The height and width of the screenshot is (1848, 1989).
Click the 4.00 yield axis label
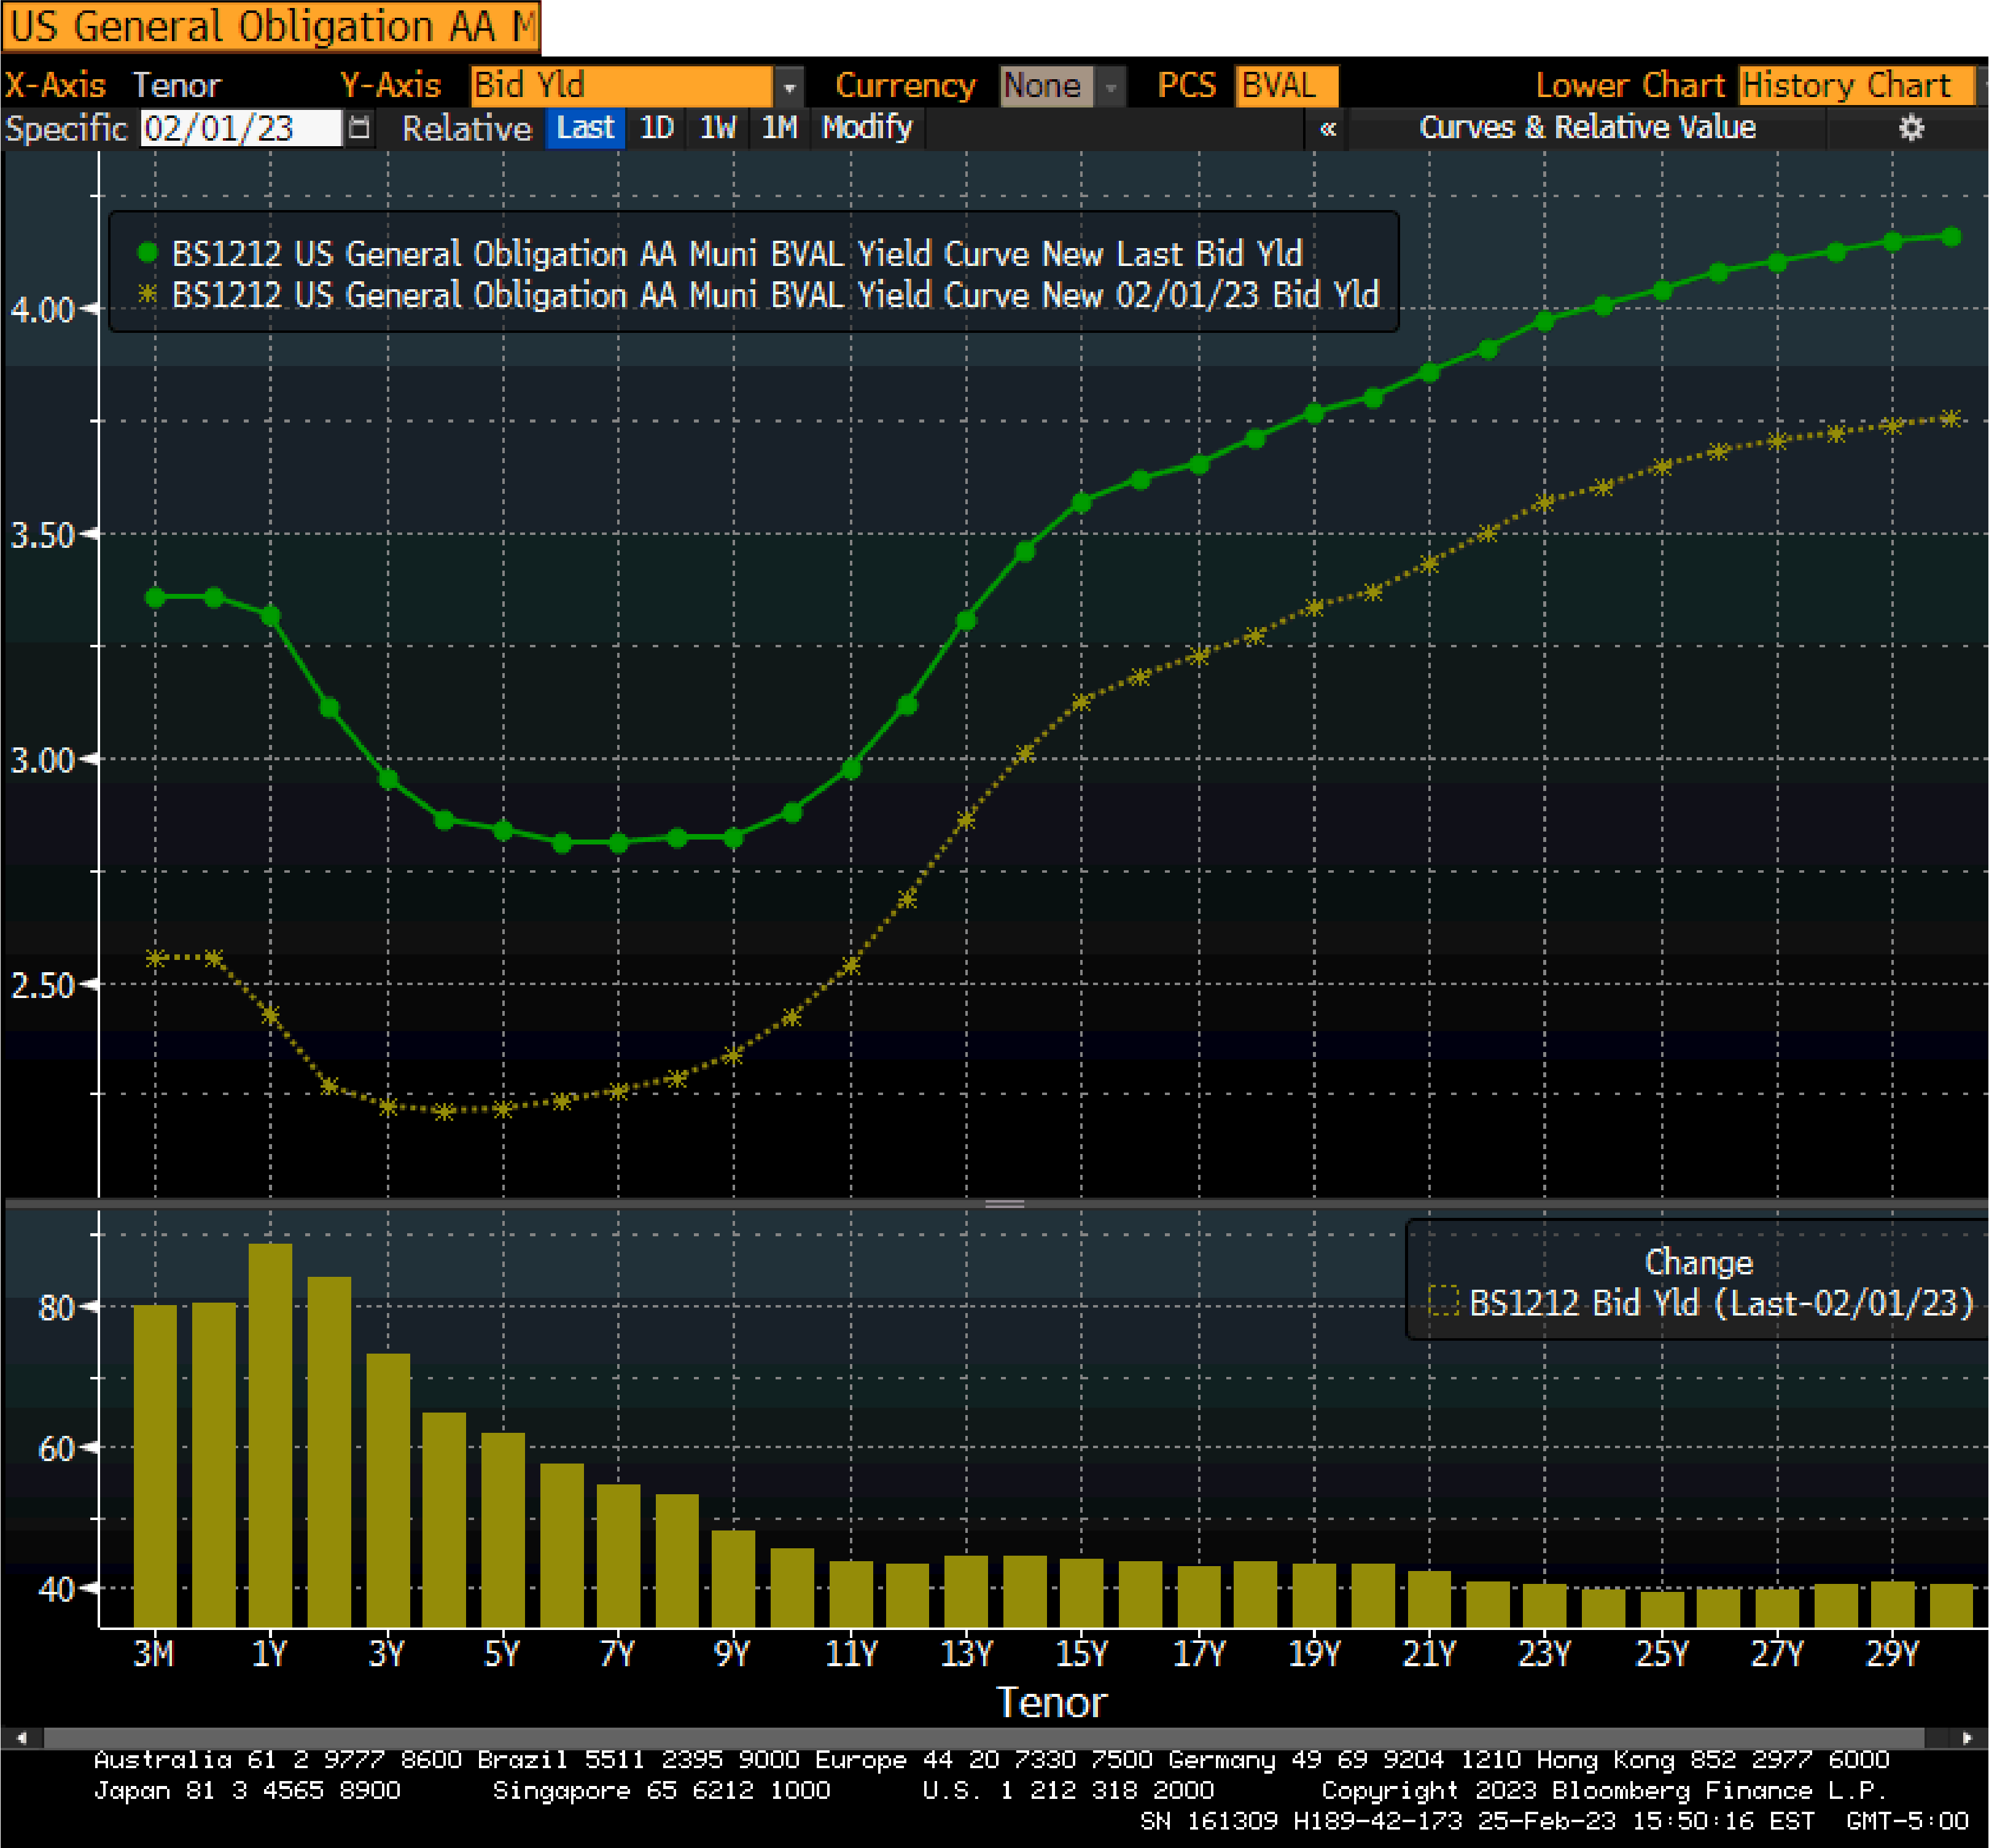tap(42, 310)
